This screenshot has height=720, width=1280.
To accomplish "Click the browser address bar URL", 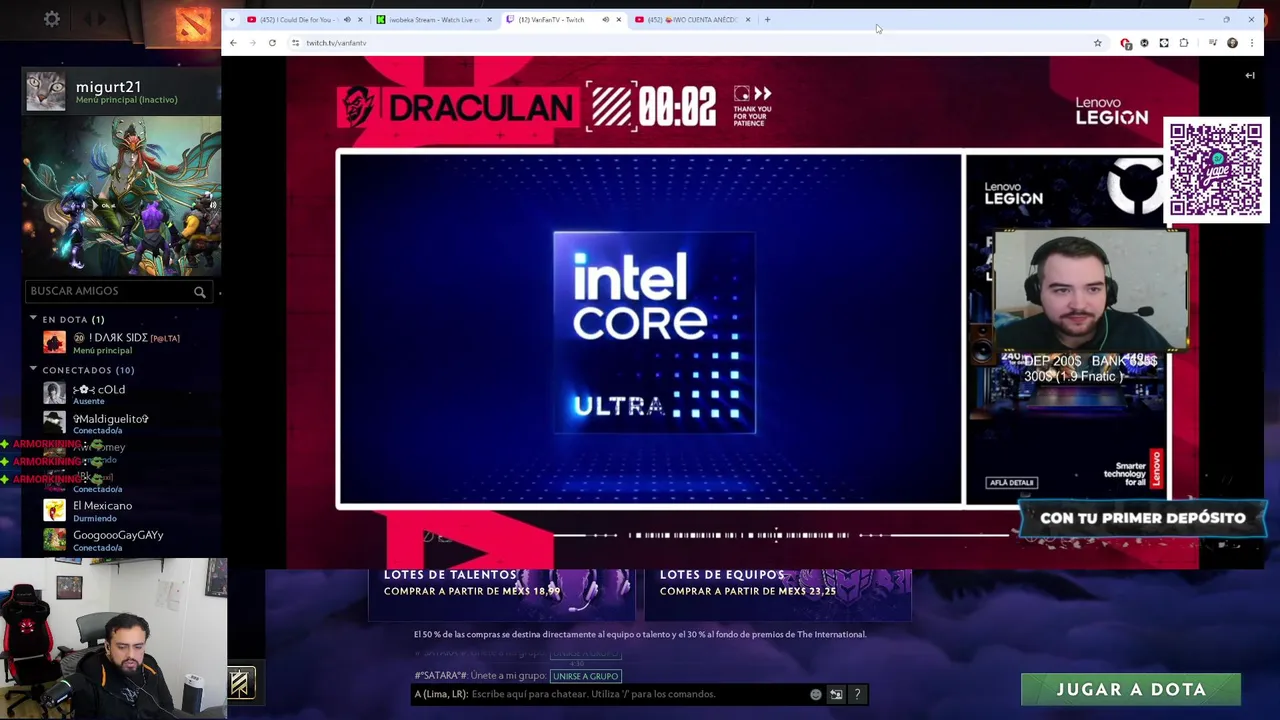I will [336, 43].
